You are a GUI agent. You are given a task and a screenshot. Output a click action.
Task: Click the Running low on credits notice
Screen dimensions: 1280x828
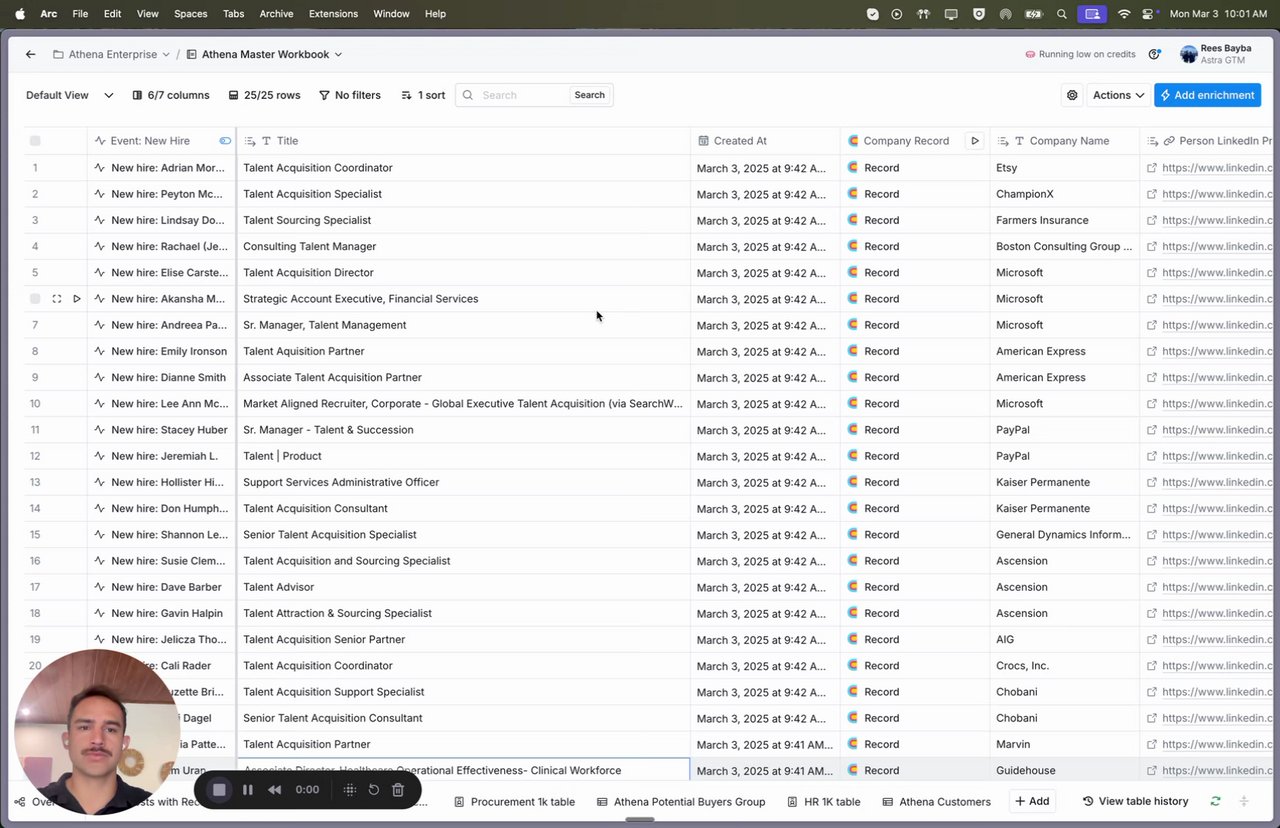pos(1080,54)
